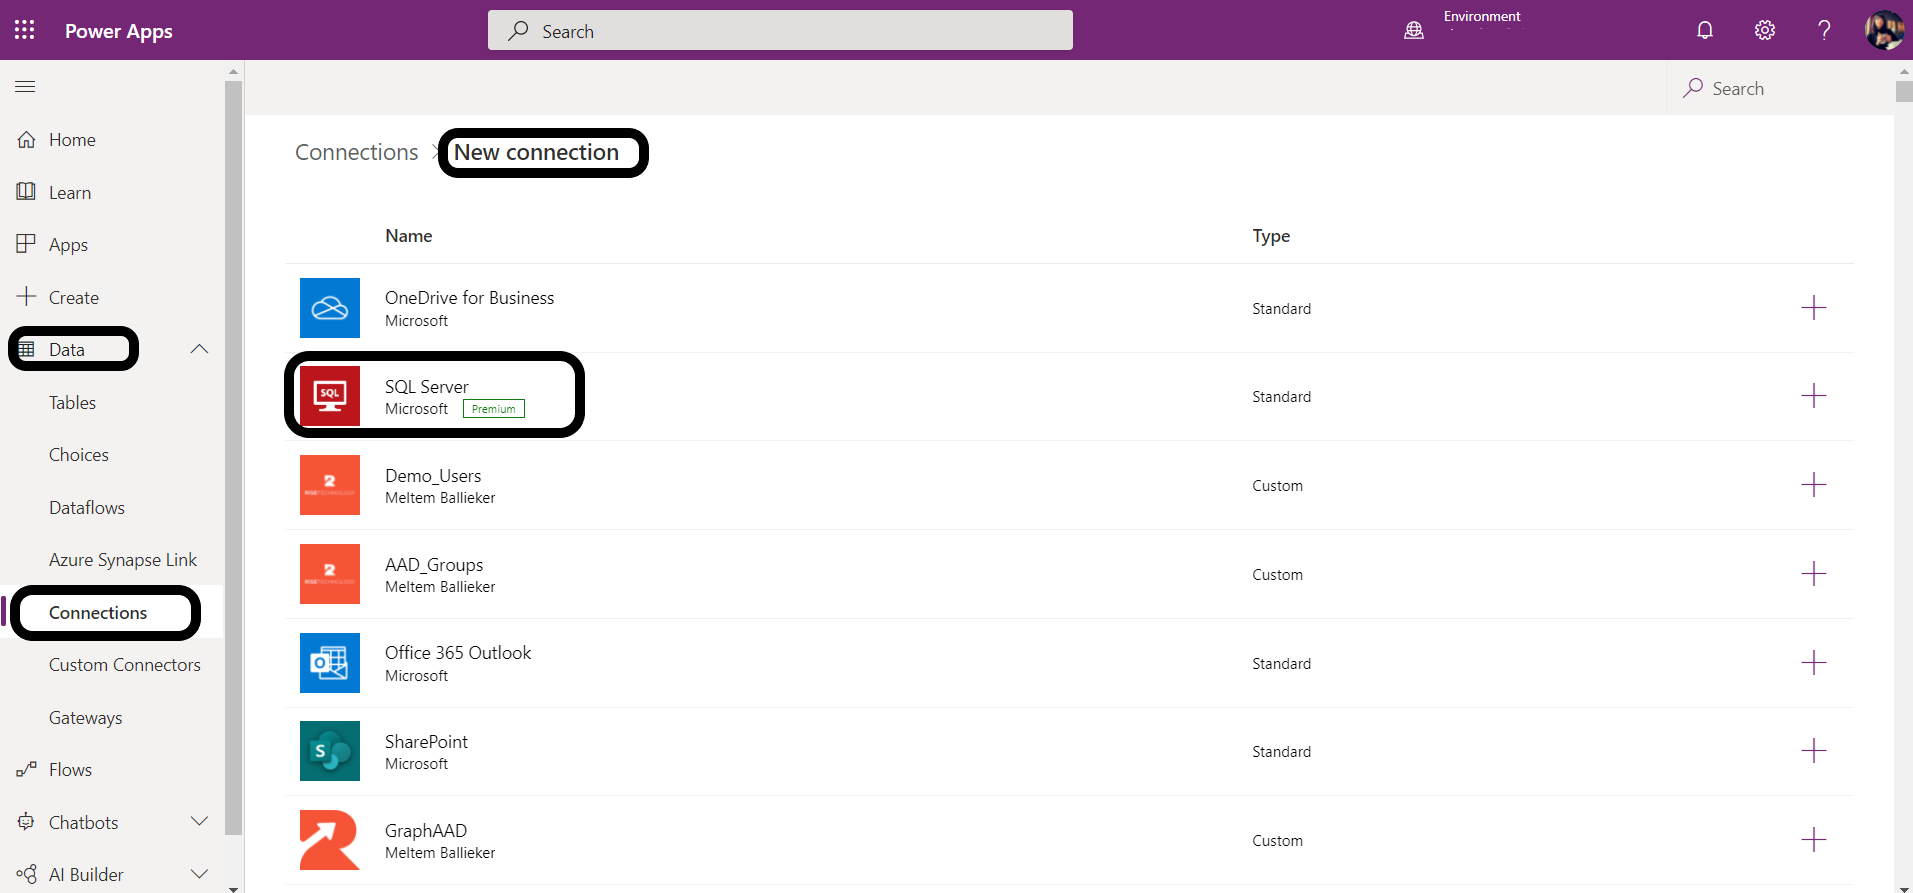The image size is (1913, 893).
Task: Click plus to add SharePoint connection
Action: click(x=1813, y=751)
